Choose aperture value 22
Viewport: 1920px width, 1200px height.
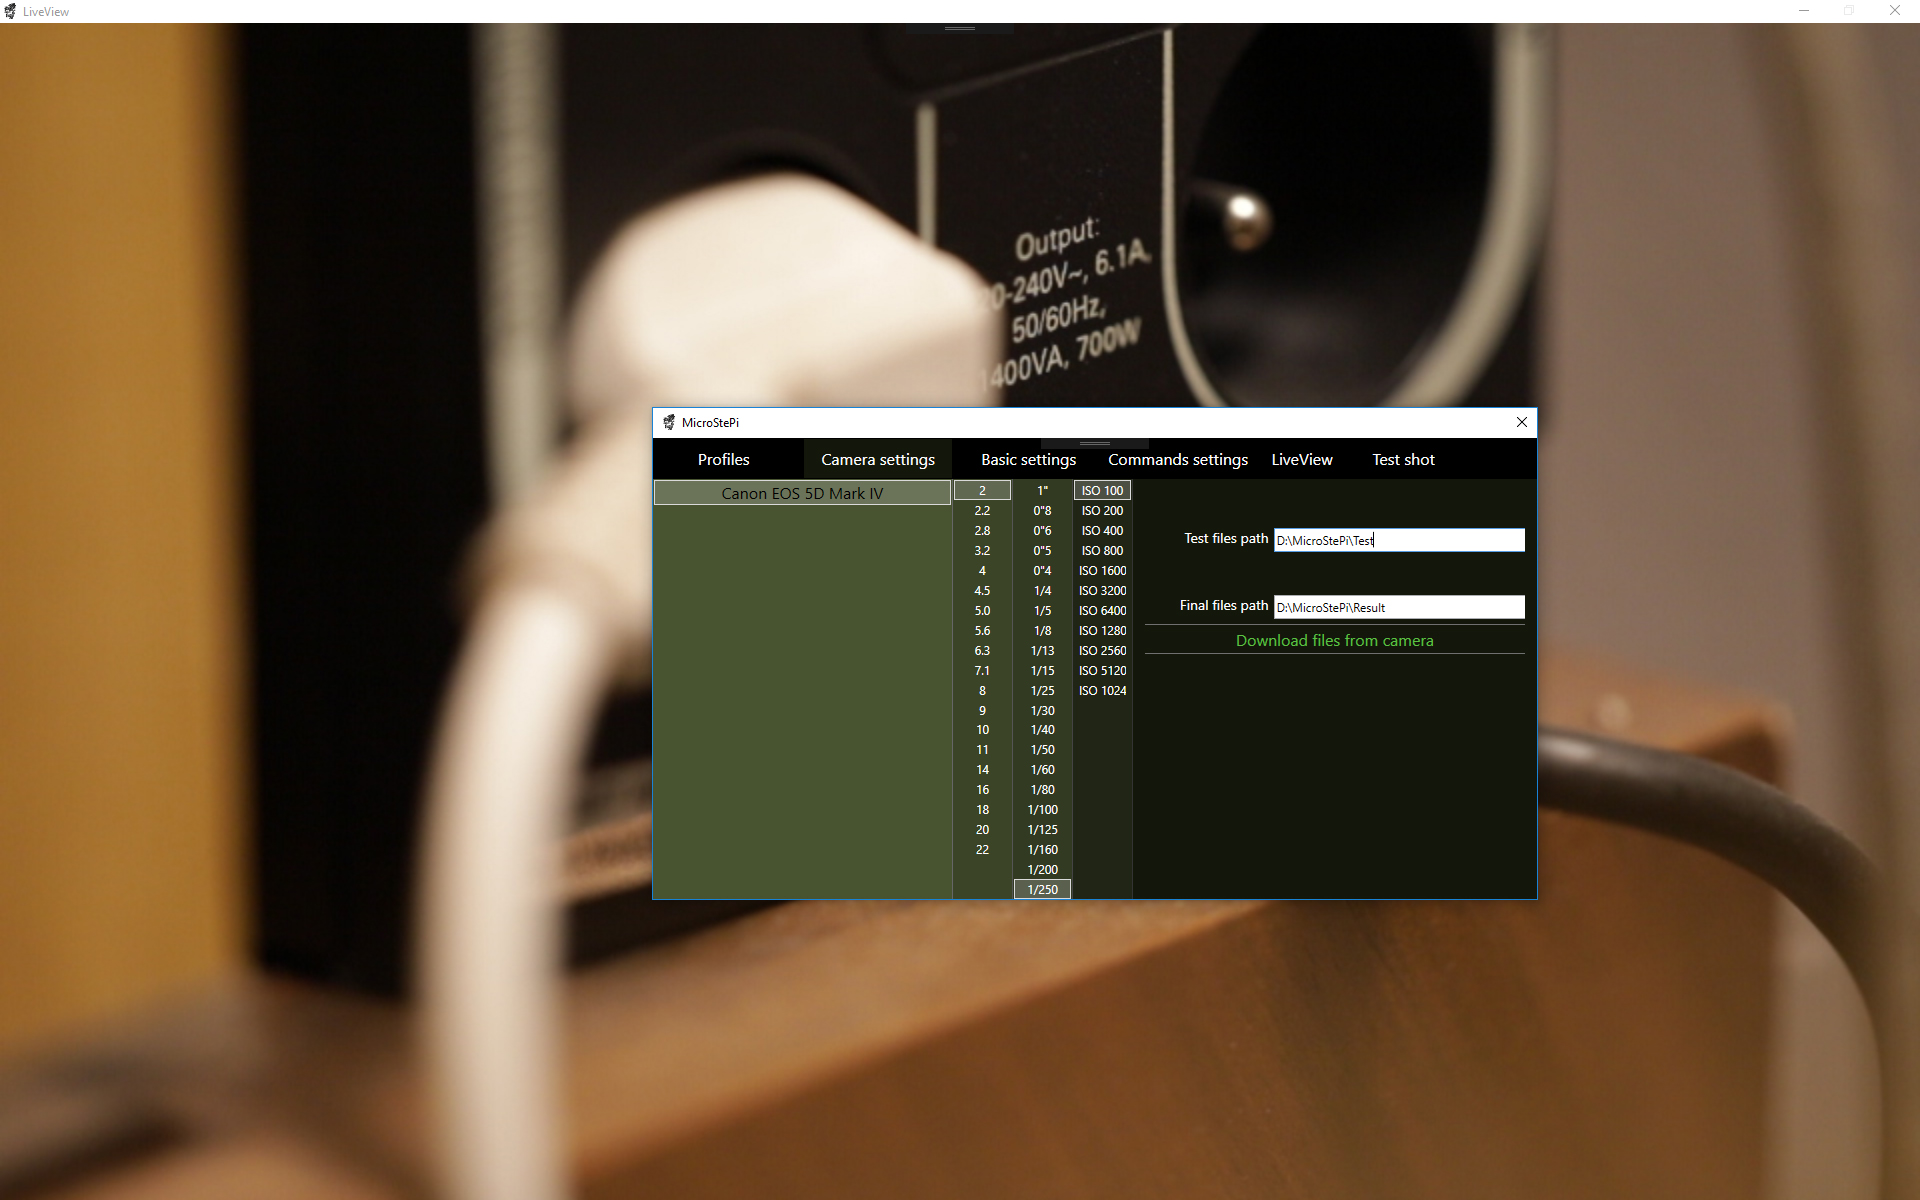pos(982,850)
